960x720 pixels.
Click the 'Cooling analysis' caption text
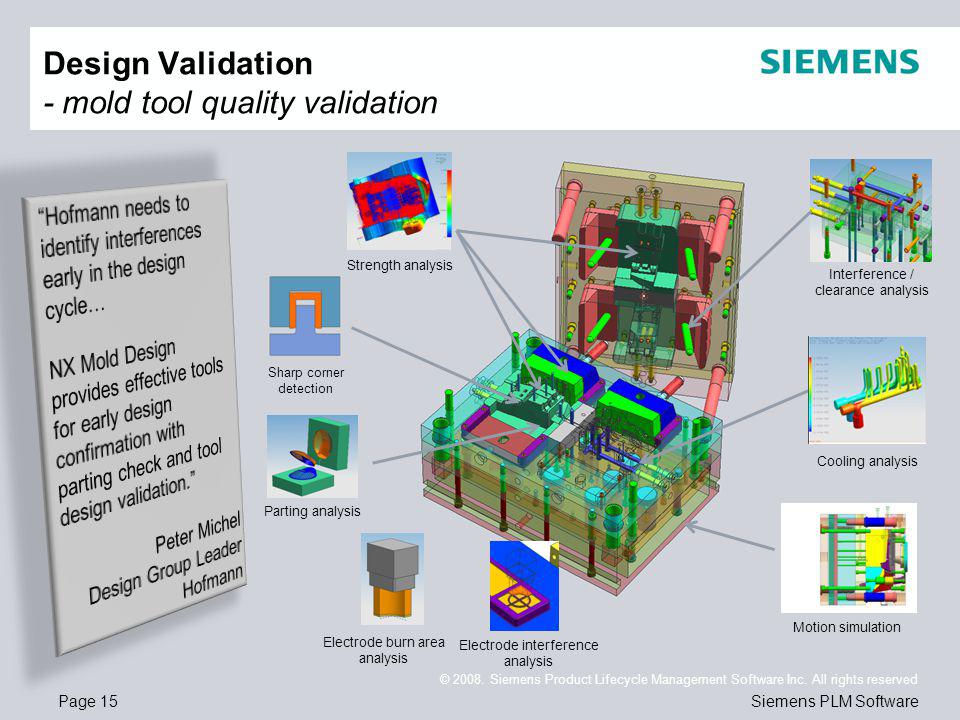[867, 461]
